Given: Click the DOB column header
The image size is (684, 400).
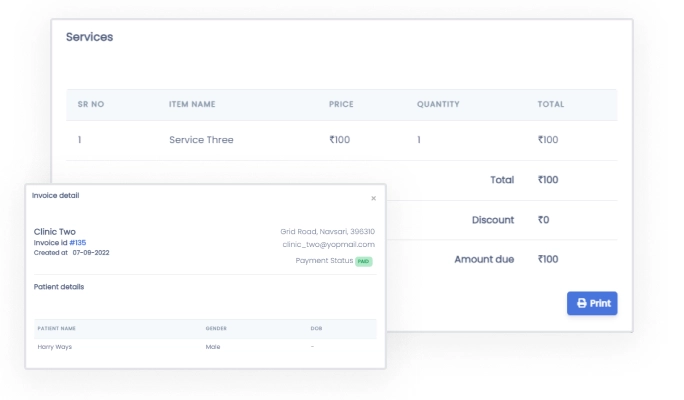Looking at the screenshot, I should click(x=316, y=328).
